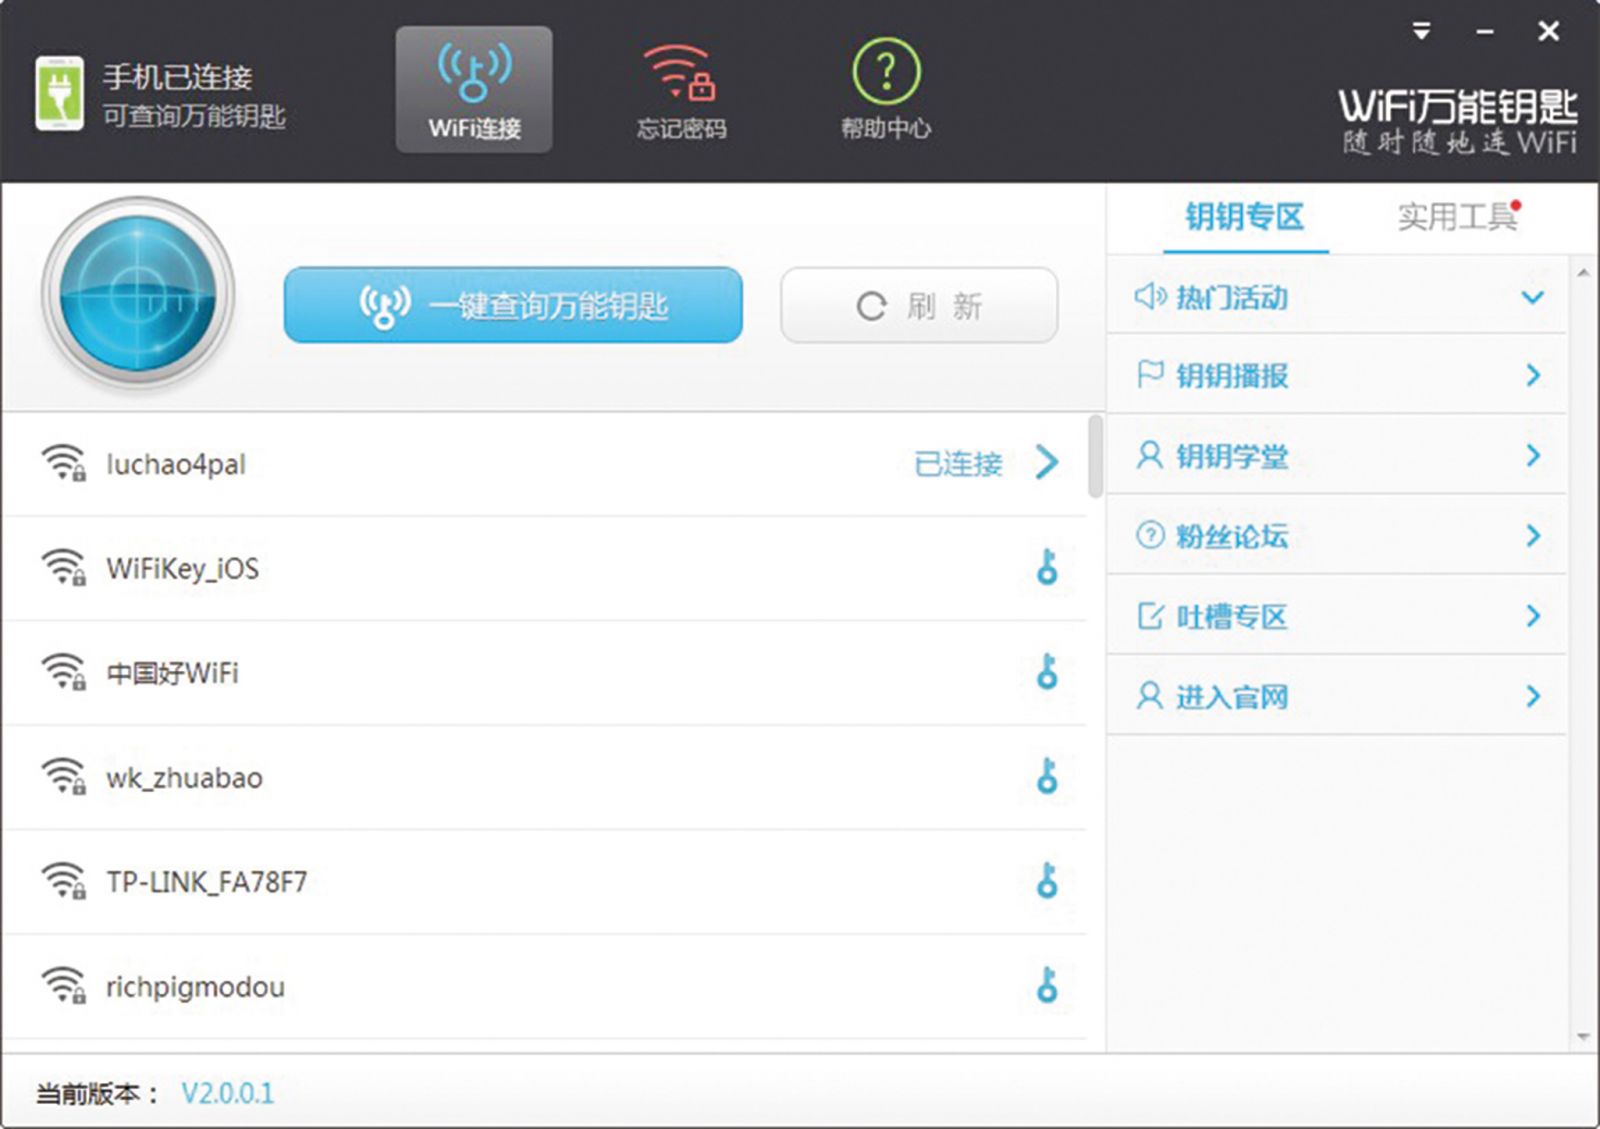Click the 刷新 refresh button
The width and height of the screenshot is (1600, 1129).
click(x=919, y=305)
